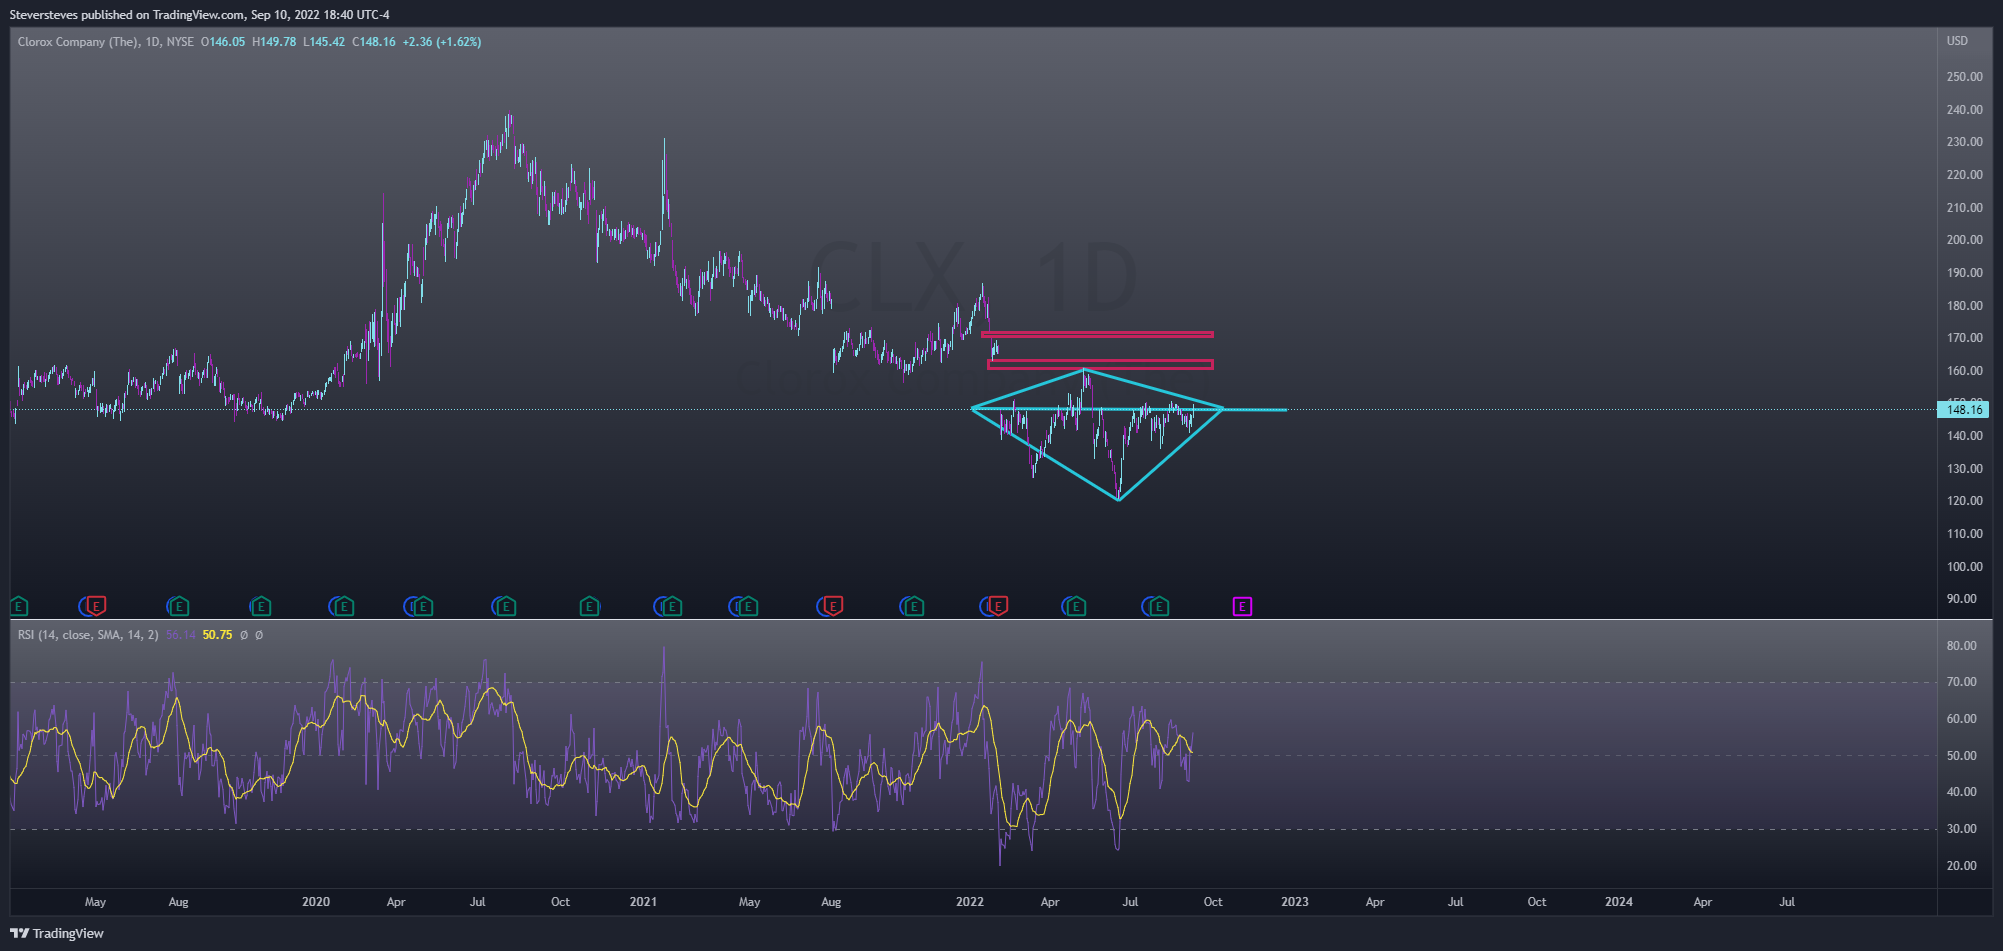2003x951 pixels.
Task: Click the red earnings marker for May 2019
Action: [x=96, y=606]
